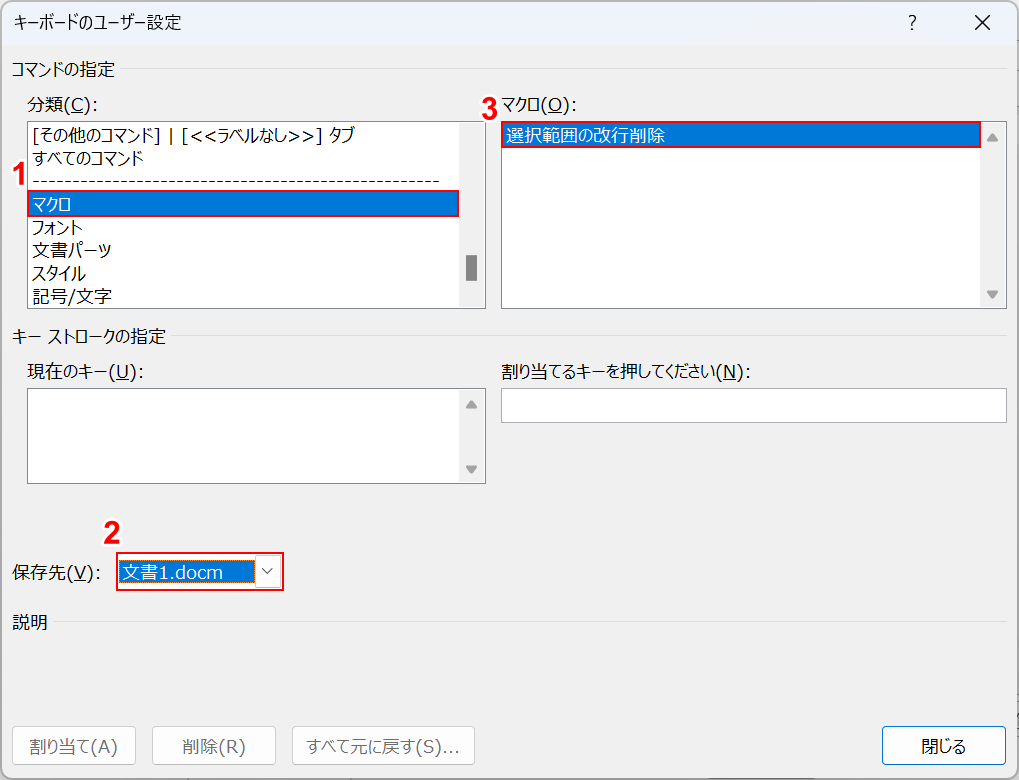Image resolution: width=1019 pixels, height=780 pixels.
Task: Open the 保存先 dropdown showing 文書1.docm
Action: pyautogui.click(x=268, y=571)
